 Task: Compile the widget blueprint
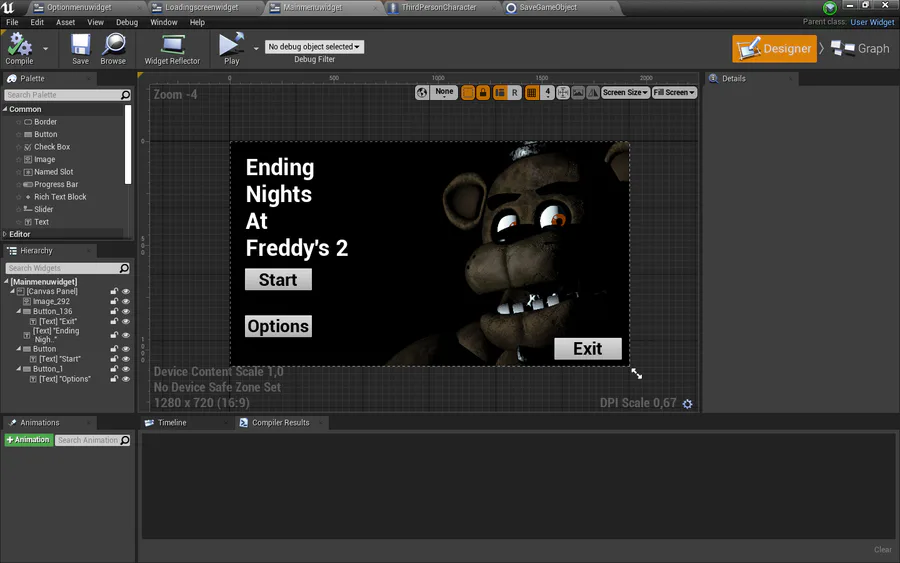[x=20, y=48]
